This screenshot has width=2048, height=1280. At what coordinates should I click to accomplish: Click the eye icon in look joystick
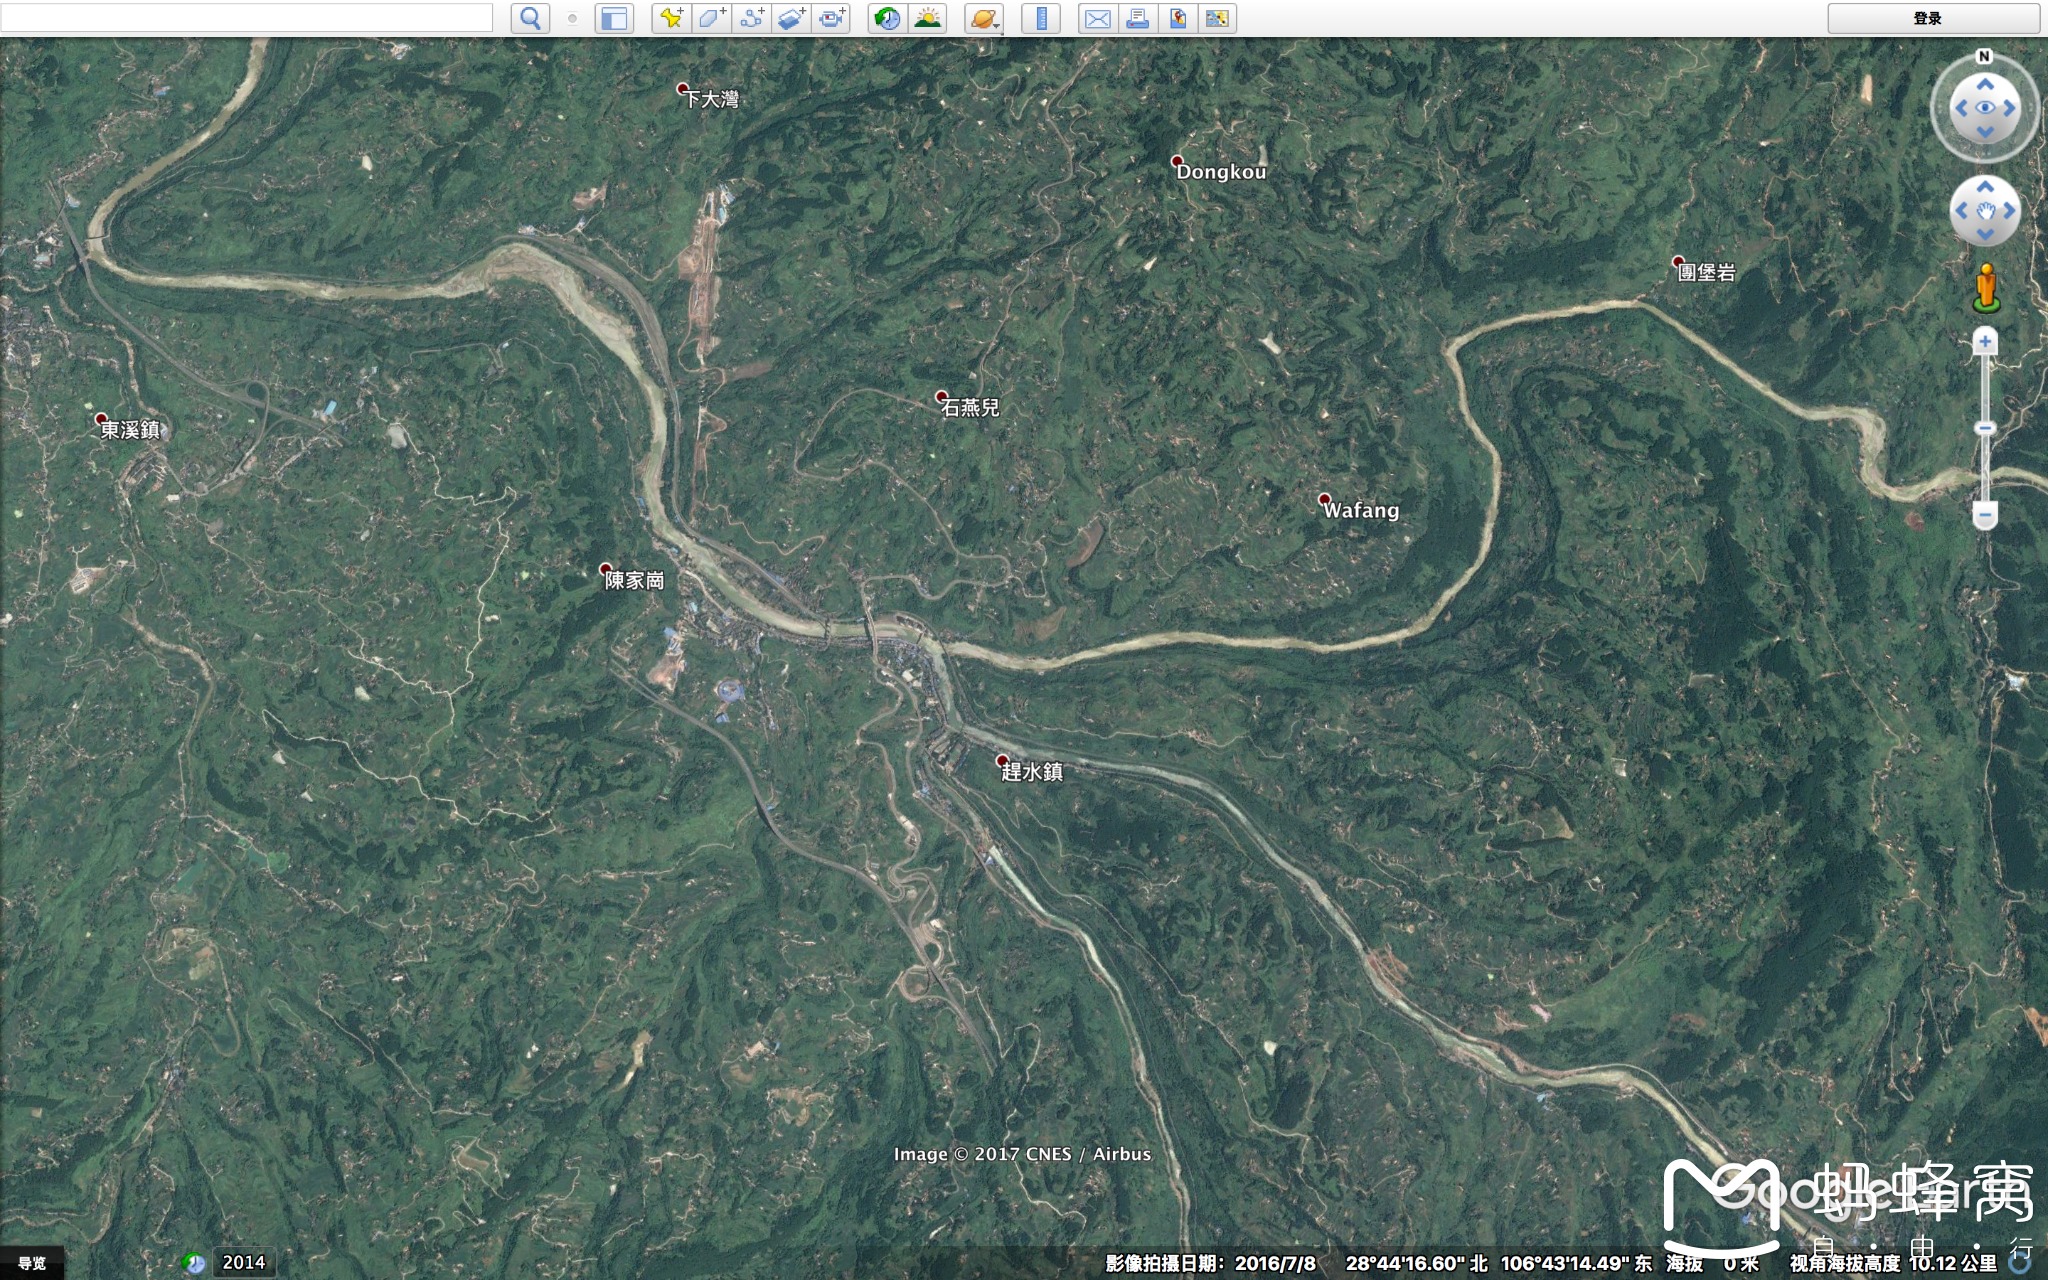[1985, 108]
